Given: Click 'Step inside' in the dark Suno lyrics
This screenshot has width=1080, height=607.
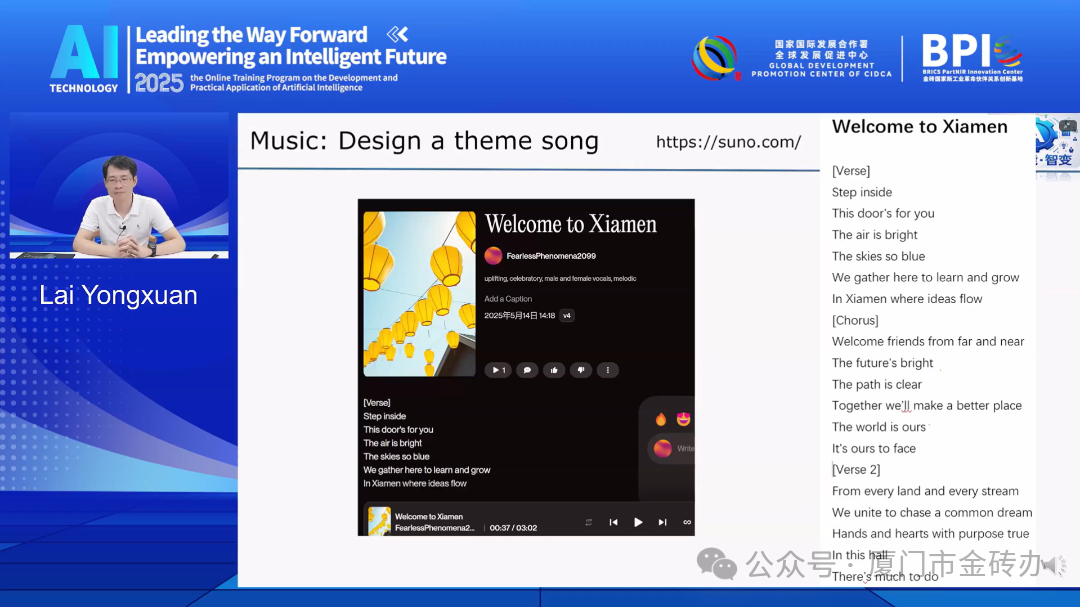Looking at the screenshot, I should click(x=384, y=416).
